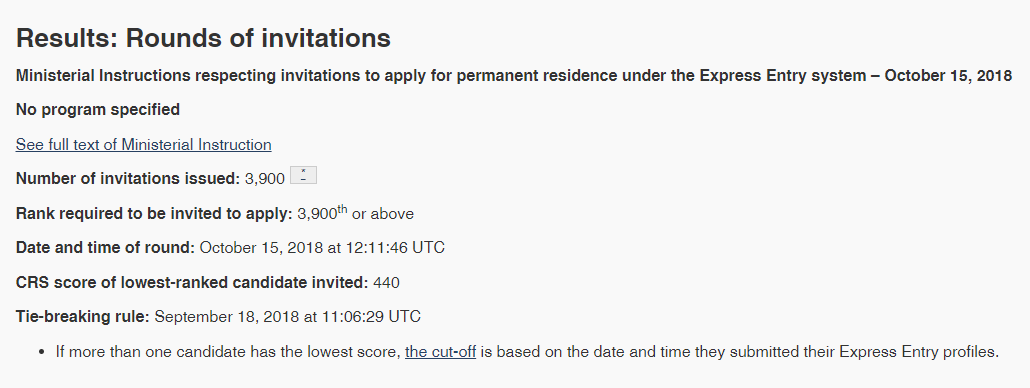Click the bullet point before the tie-breaking note
This screenshot has height=388, width=1030.
(42, 353)
